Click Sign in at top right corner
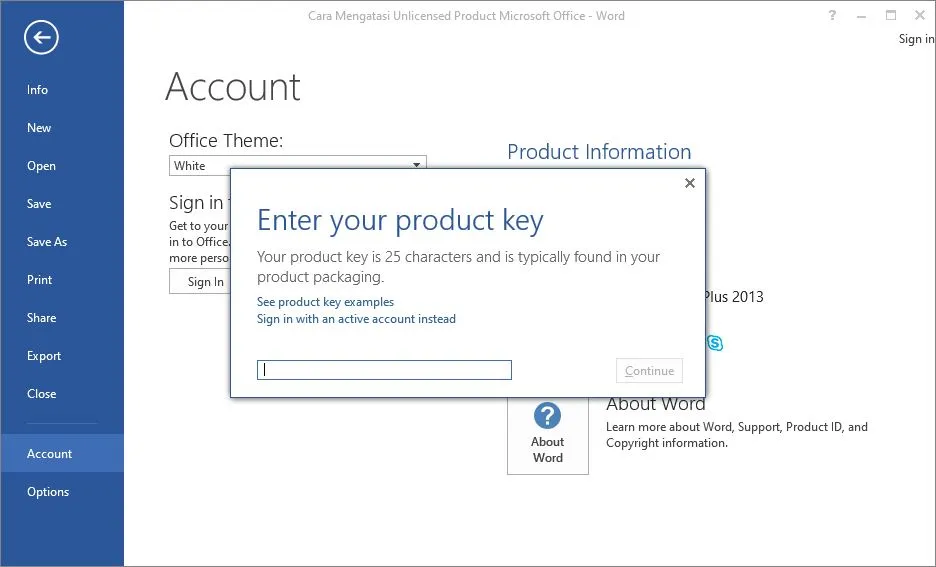 point(916,39)
